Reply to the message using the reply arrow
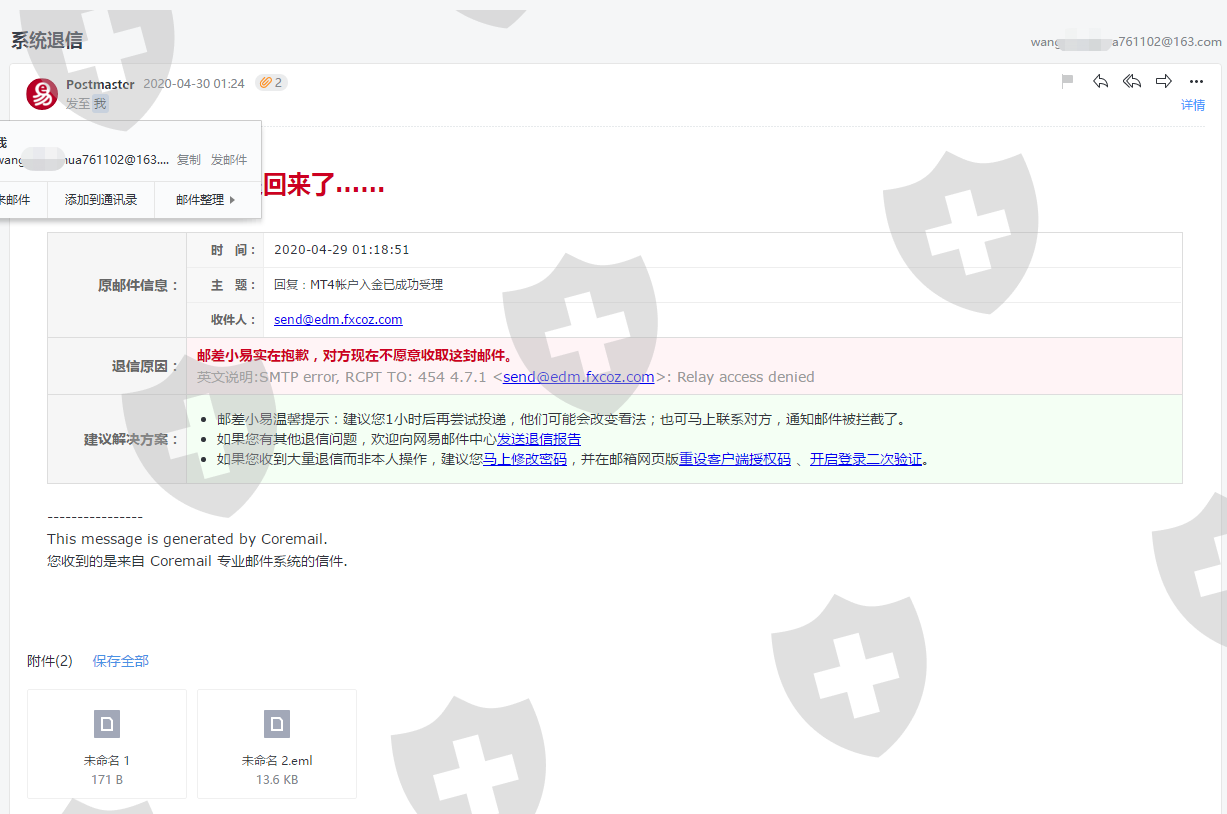The height and width of the screenshot is (814, 1227). pos(1100,81)
